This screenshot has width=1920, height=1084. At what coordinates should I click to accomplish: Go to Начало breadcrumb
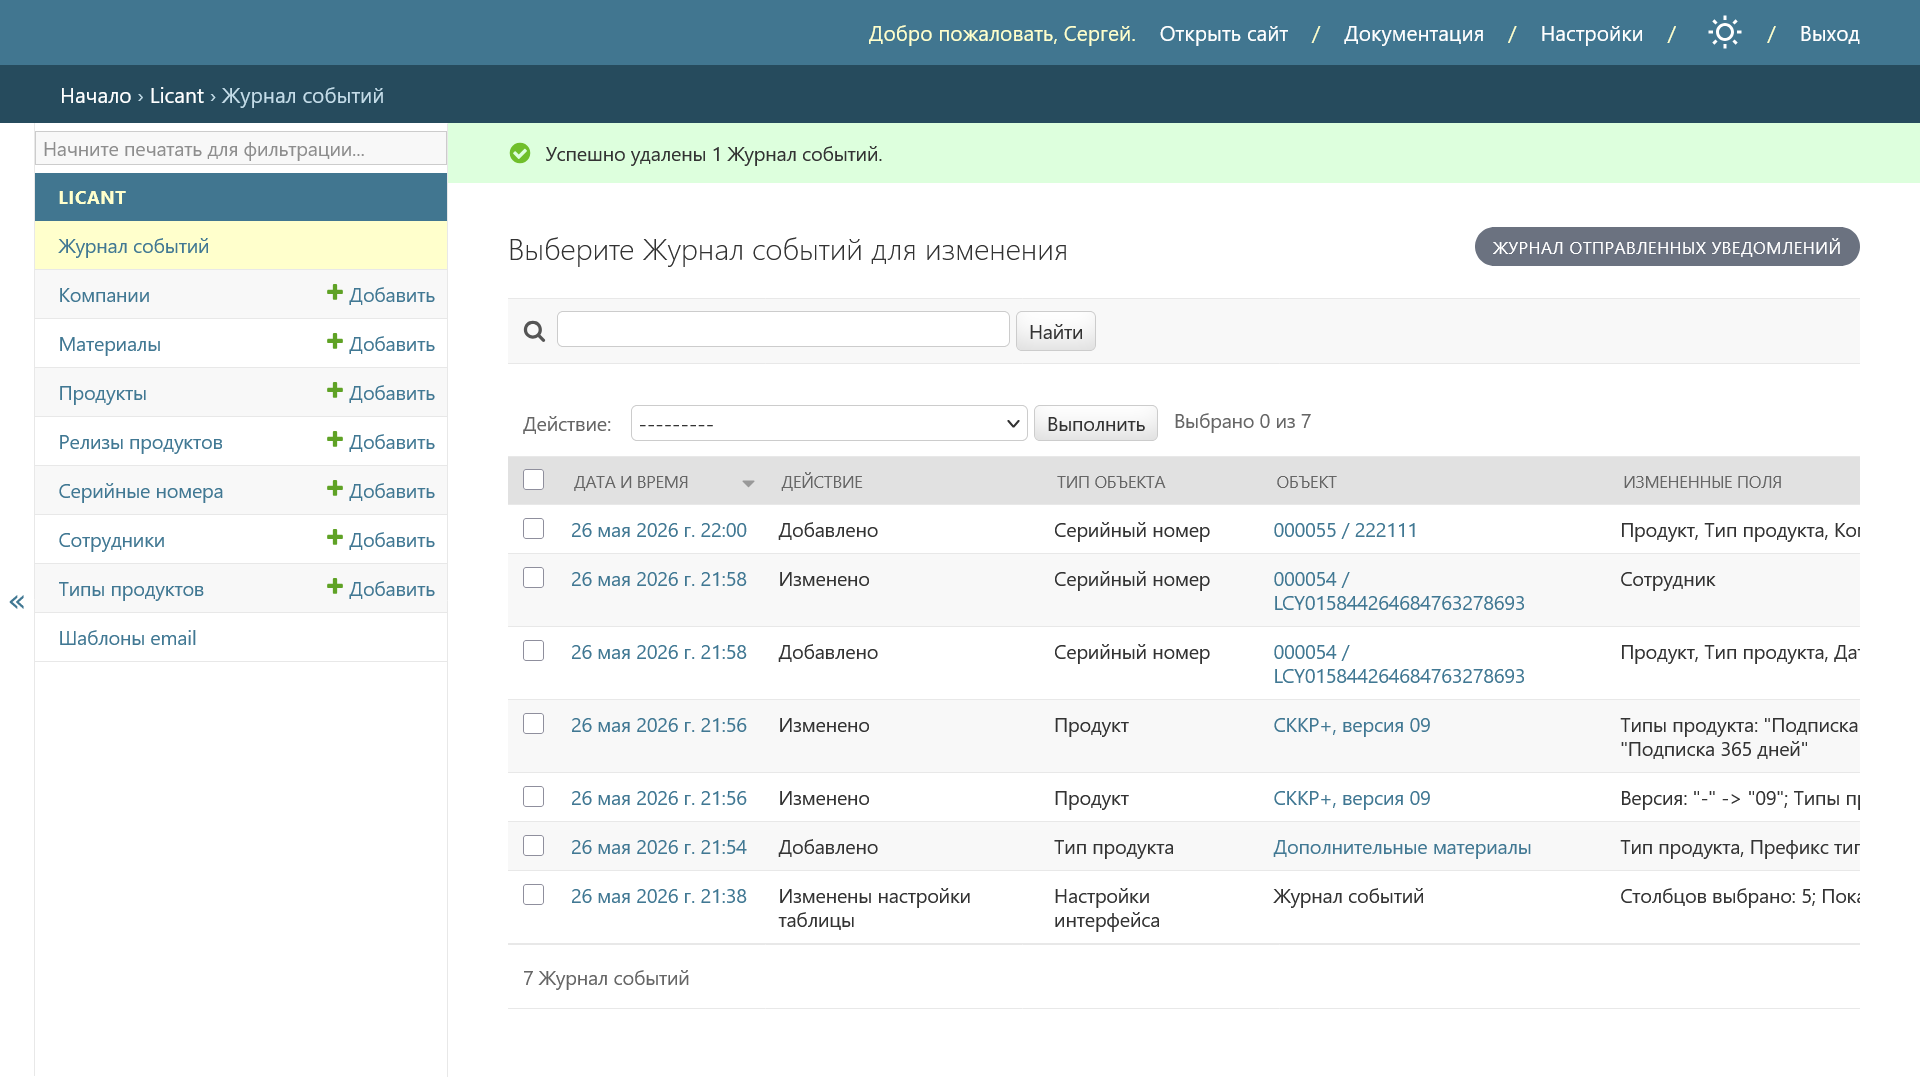coord(96,96)
